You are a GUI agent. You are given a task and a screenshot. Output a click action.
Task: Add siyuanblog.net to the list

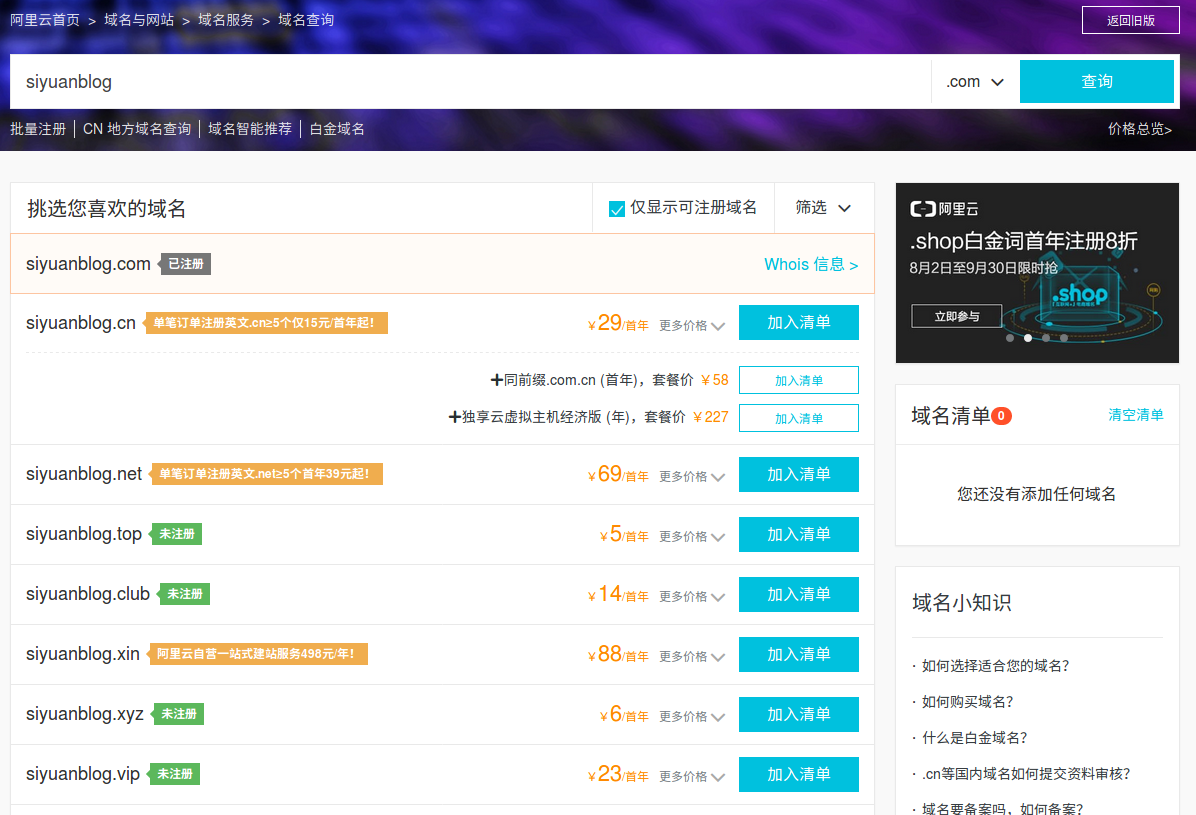pos(799,475)
